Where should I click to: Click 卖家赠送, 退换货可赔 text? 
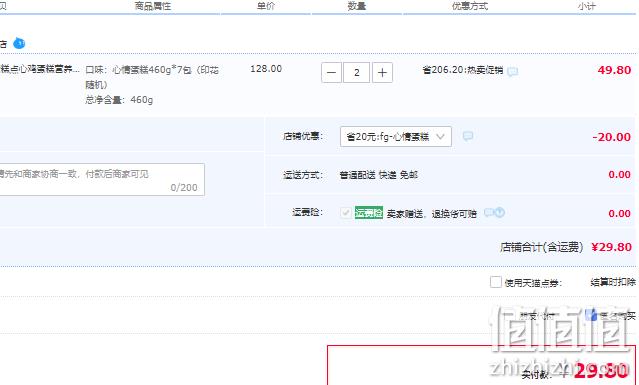(432, 213)
